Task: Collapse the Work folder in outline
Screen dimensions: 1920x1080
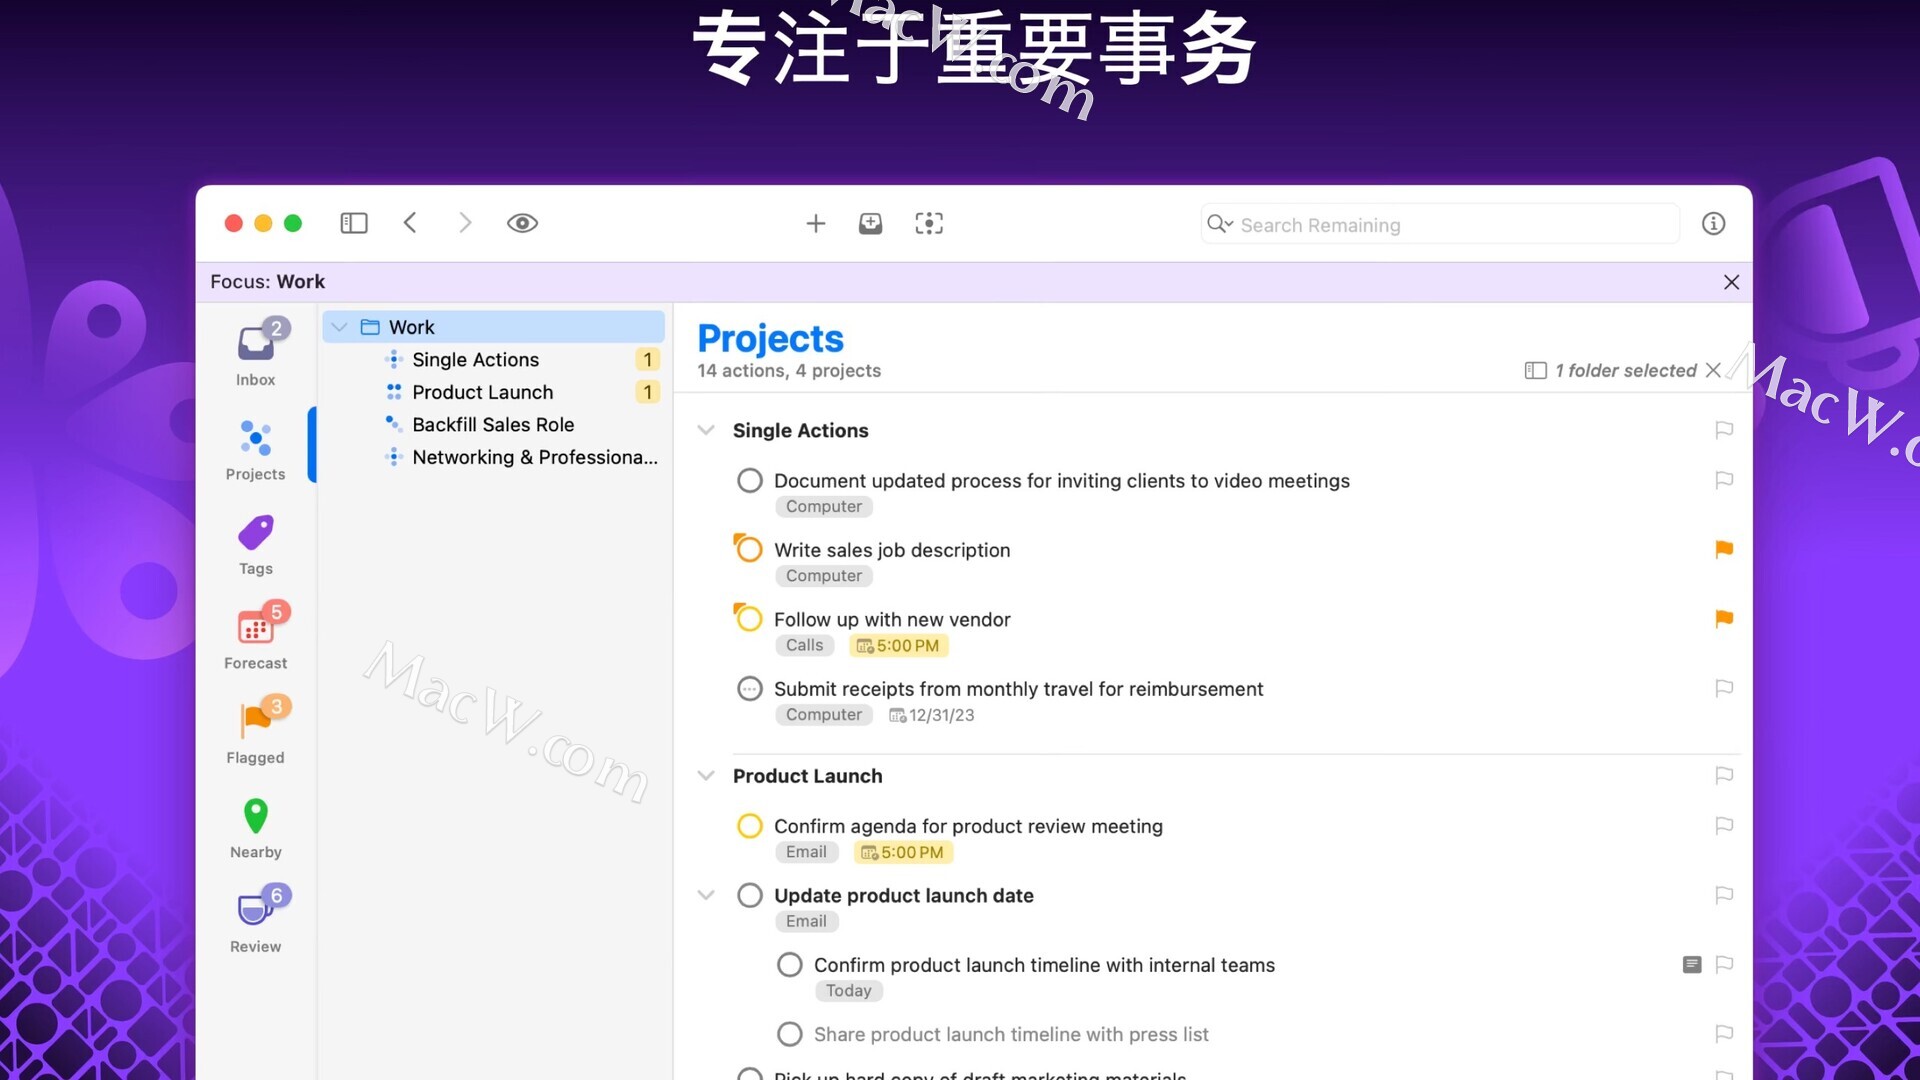Action: coord(339,327)
